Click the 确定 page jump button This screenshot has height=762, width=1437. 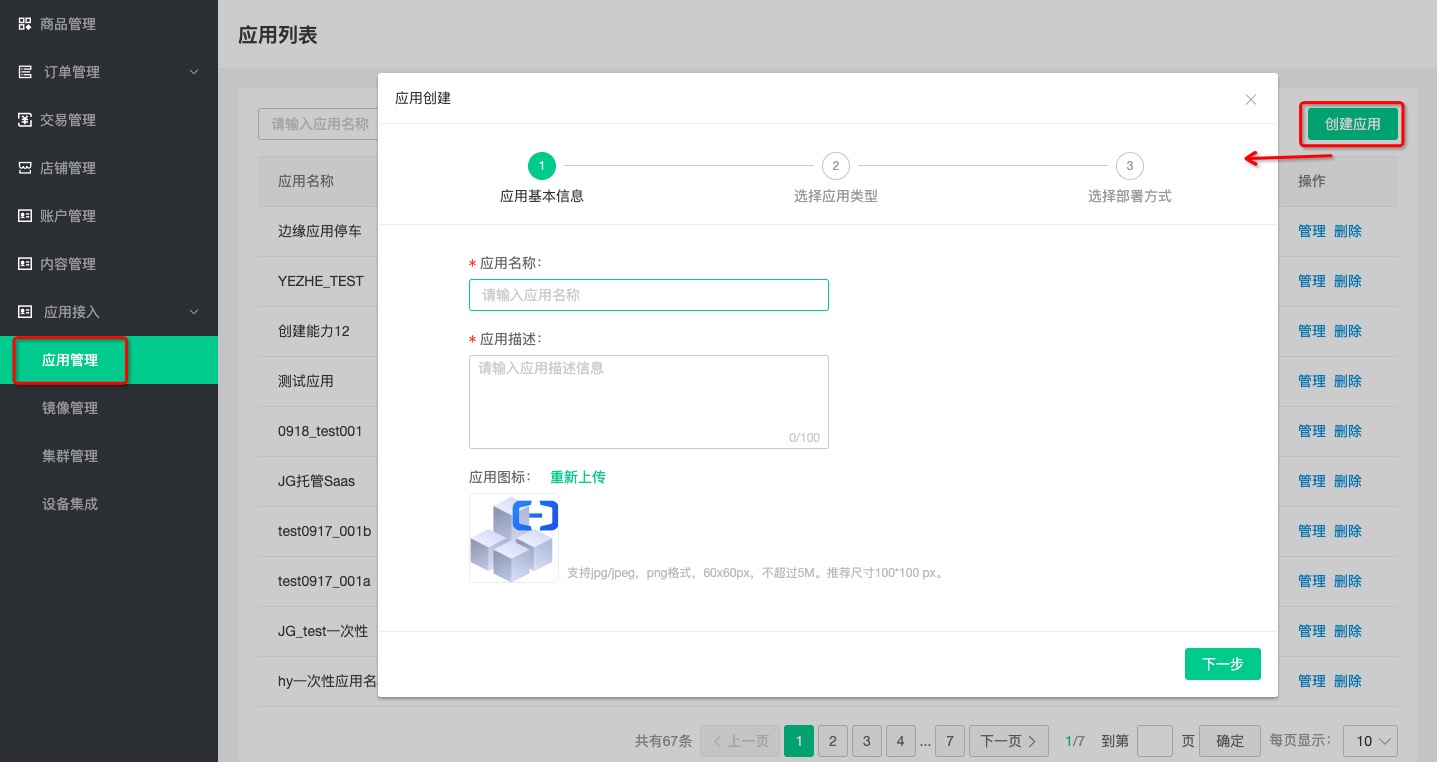(x=1230, y=741)
